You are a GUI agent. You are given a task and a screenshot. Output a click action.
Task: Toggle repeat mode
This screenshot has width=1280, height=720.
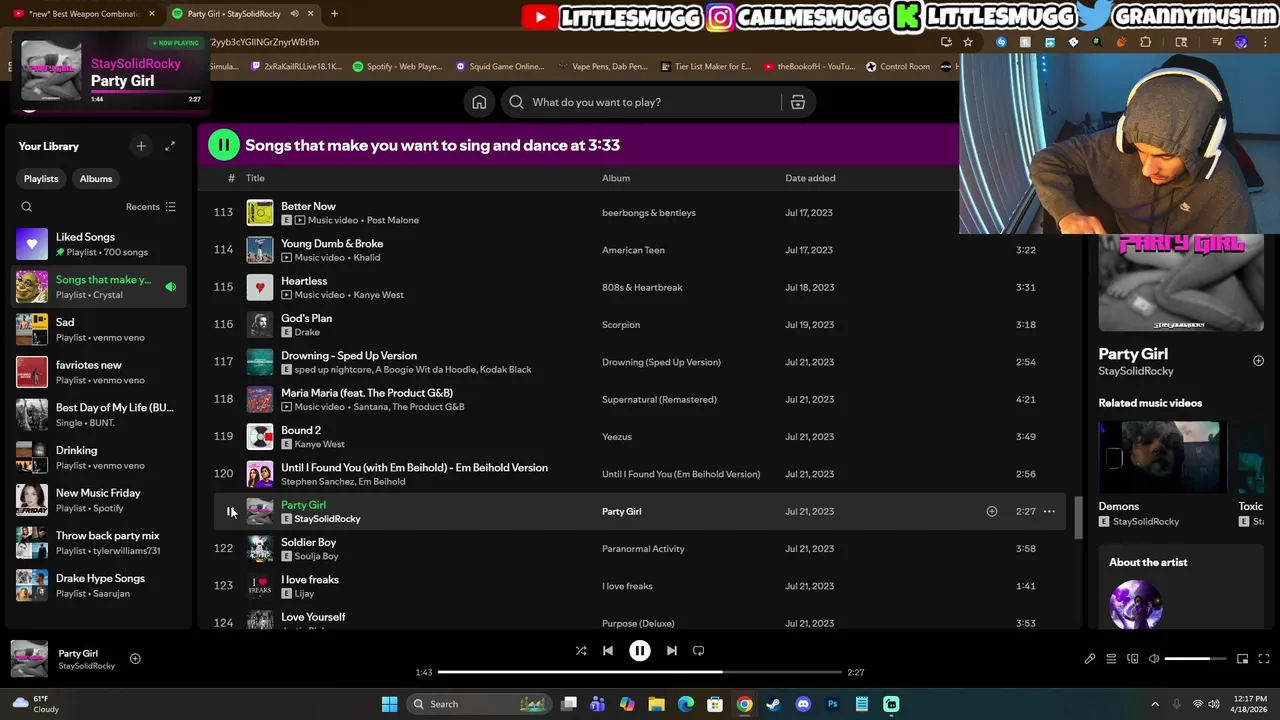(x=699, y=651)
